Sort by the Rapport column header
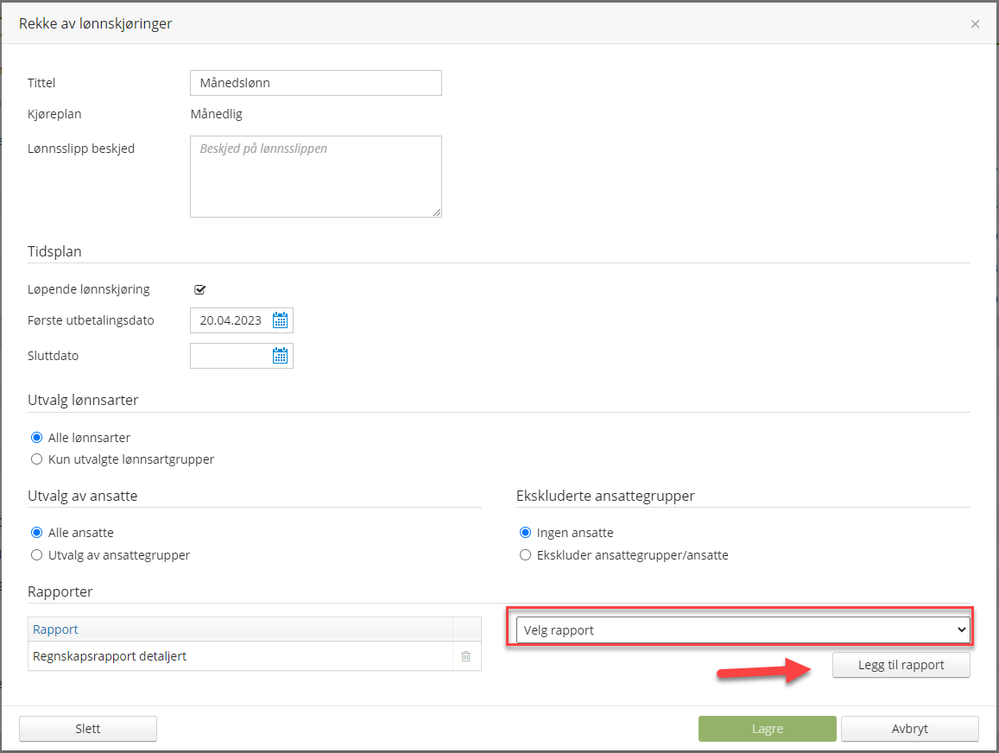Image resolution: width=999 pixels, height=753 pixels. (55, 629)
